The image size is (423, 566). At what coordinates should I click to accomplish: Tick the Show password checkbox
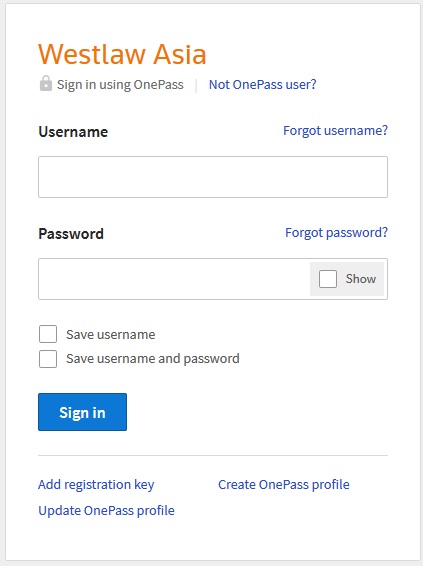[328, 279]
